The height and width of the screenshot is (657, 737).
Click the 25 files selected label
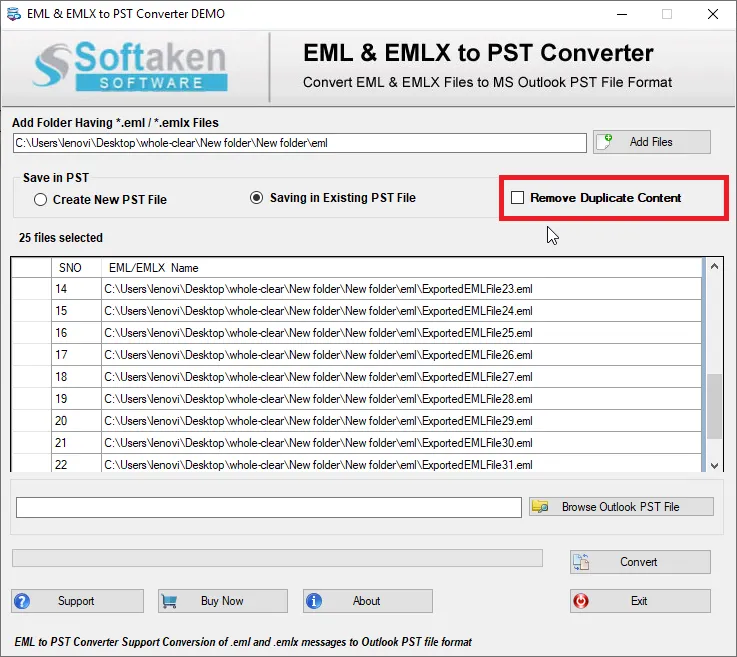pyautogui.click(x=61, y=238)
